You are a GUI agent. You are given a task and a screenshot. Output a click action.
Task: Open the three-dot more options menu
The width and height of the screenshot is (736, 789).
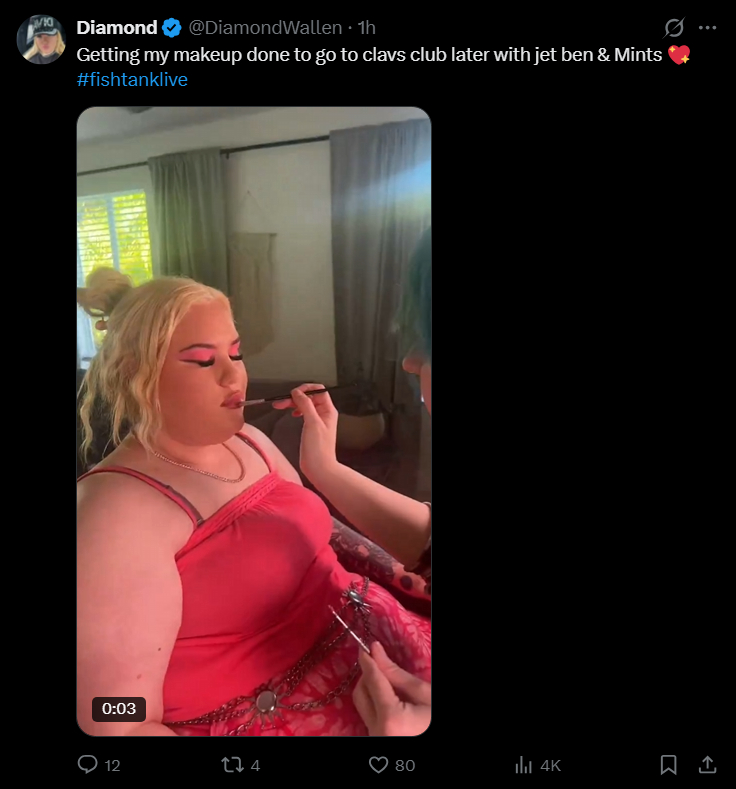pos(707,28)
